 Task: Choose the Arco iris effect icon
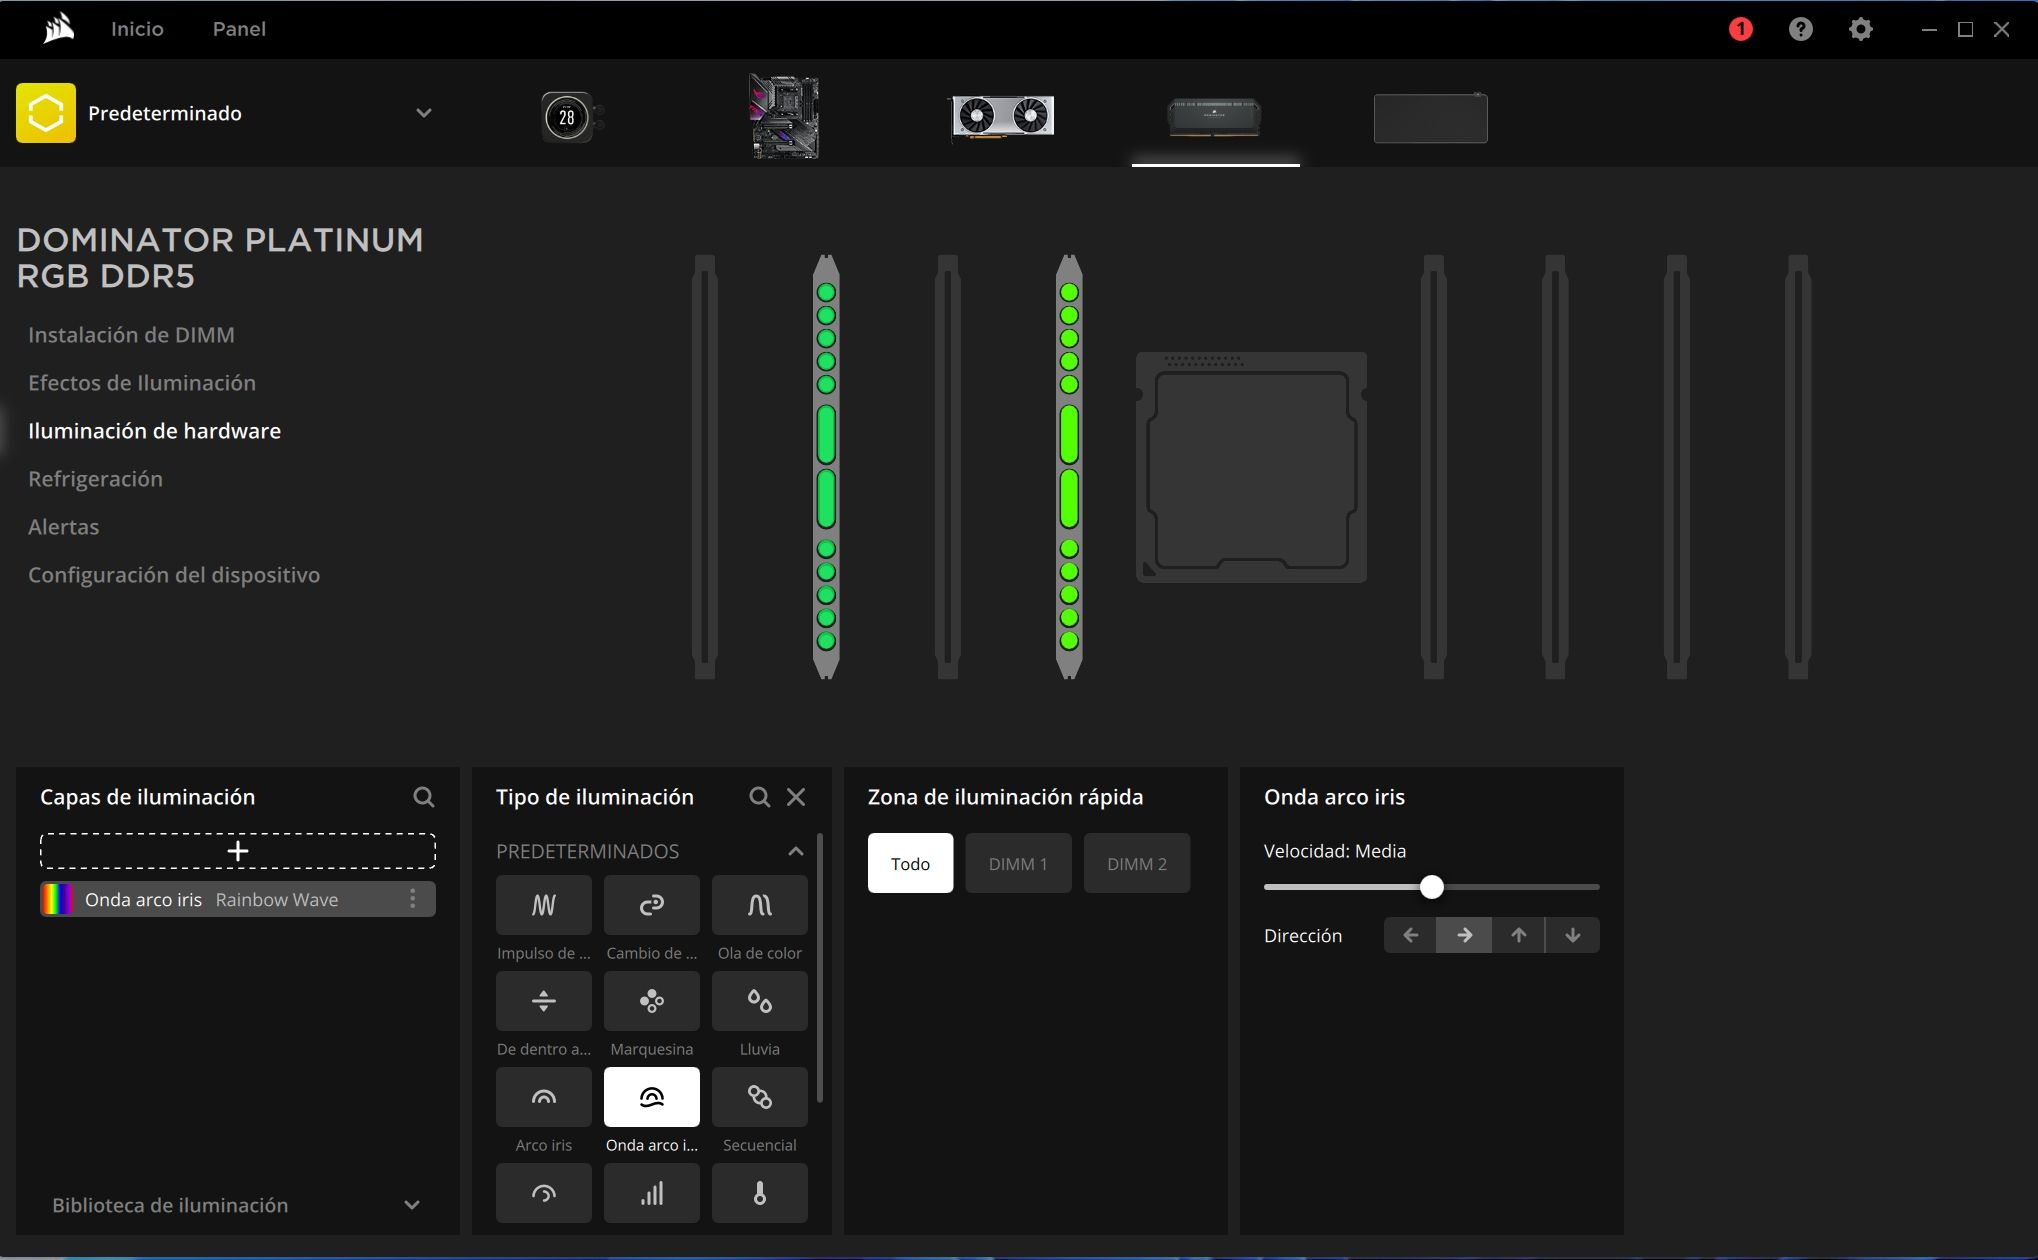(544, 1097)
